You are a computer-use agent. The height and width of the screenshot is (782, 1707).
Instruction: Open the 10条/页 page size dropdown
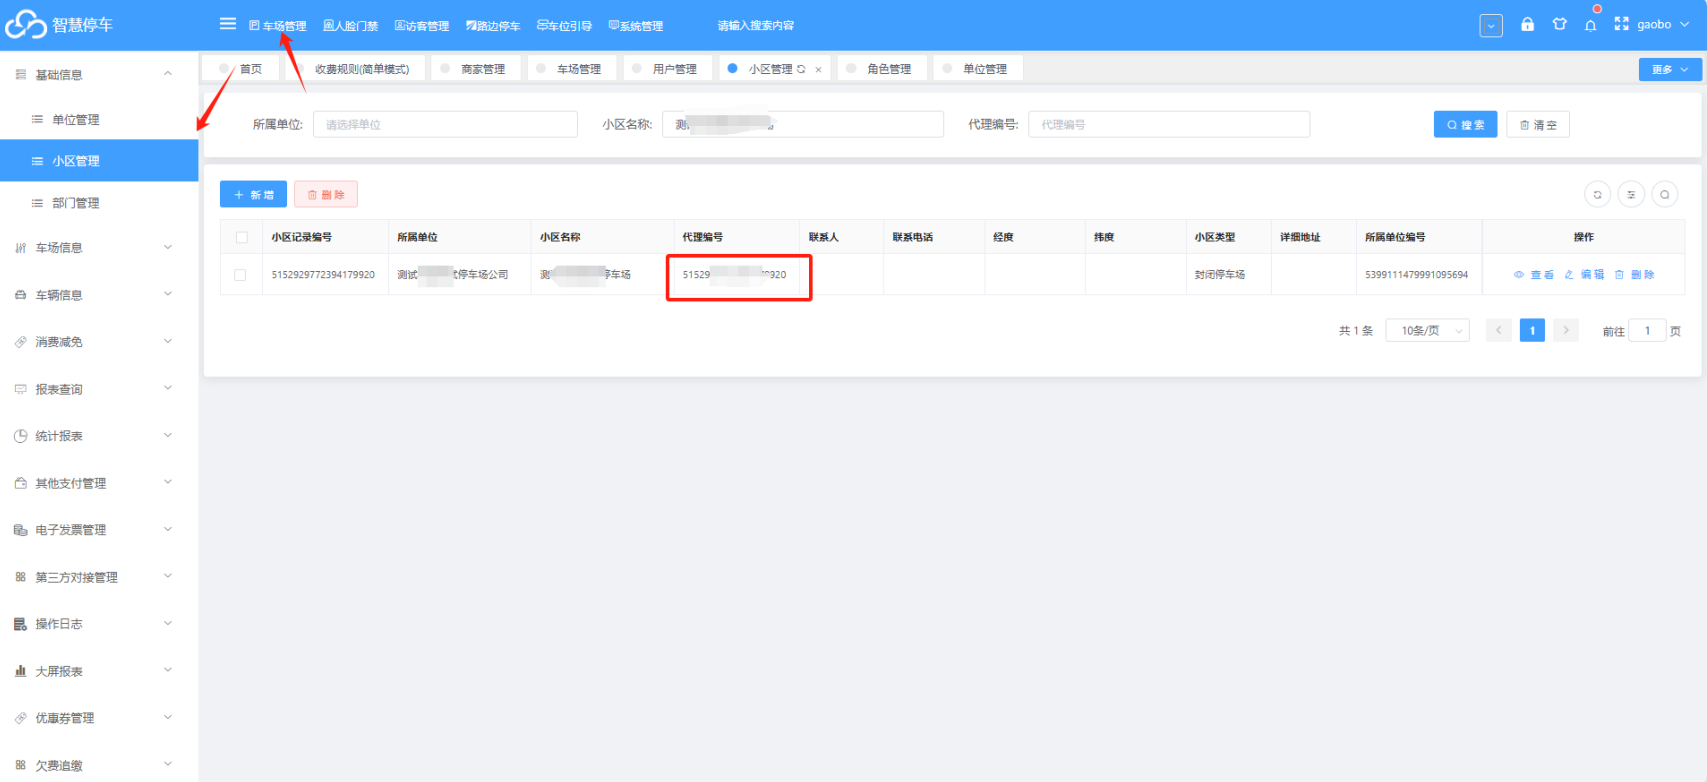click(x=1427, y=330)
